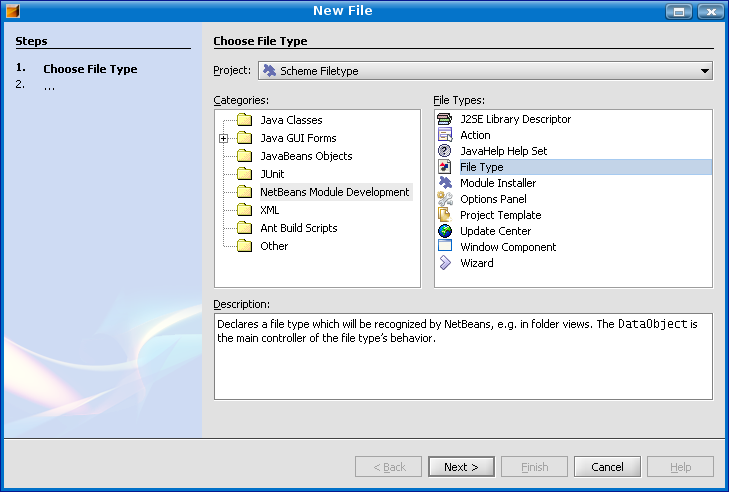729x492 pixels.
Task: Select XML category label
Action: pos(270,210)
